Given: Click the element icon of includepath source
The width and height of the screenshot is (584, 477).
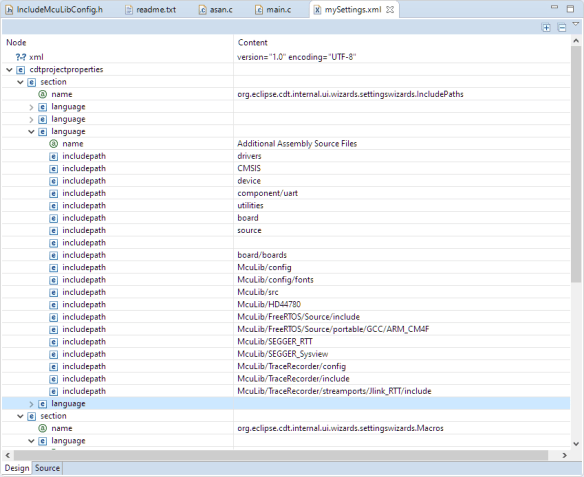Looking at the screenshot, I should point(54,230).
